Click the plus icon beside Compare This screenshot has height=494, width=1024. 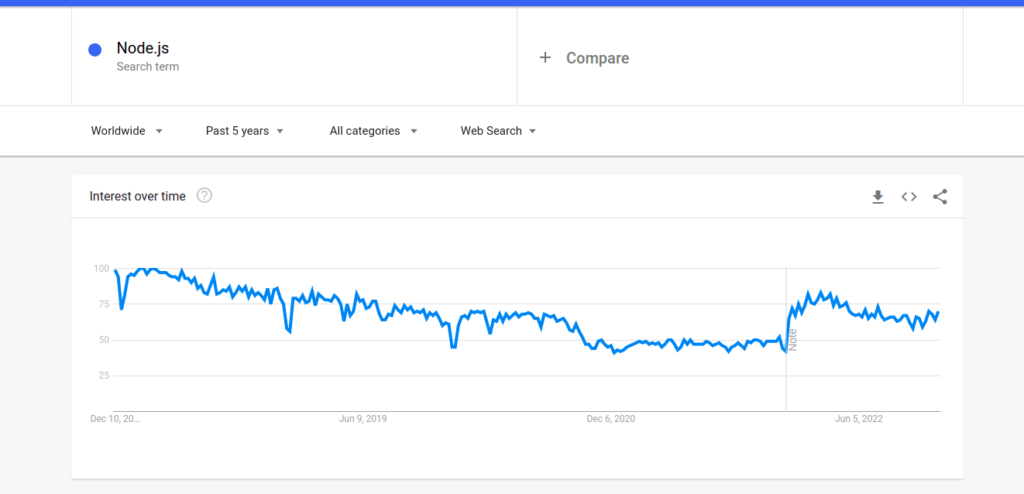point(545,58)
